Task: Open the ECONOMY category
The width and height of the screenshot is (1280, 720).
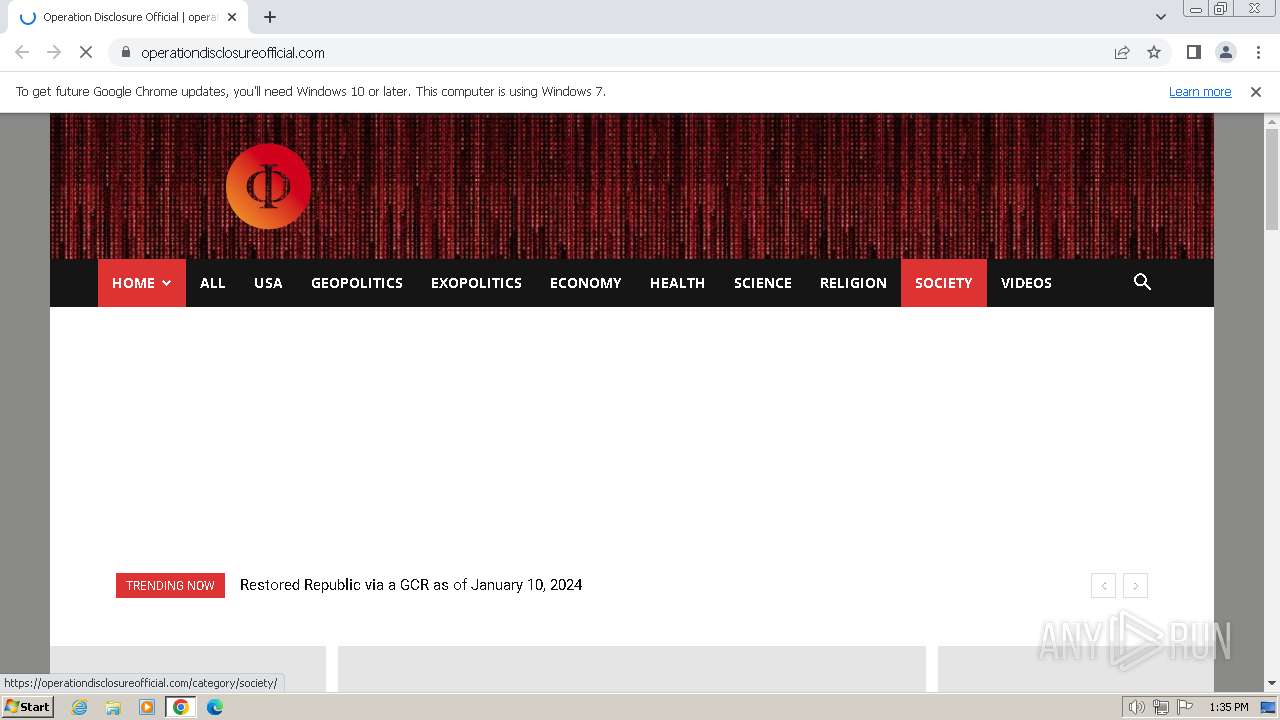Action: click(586, 283)
